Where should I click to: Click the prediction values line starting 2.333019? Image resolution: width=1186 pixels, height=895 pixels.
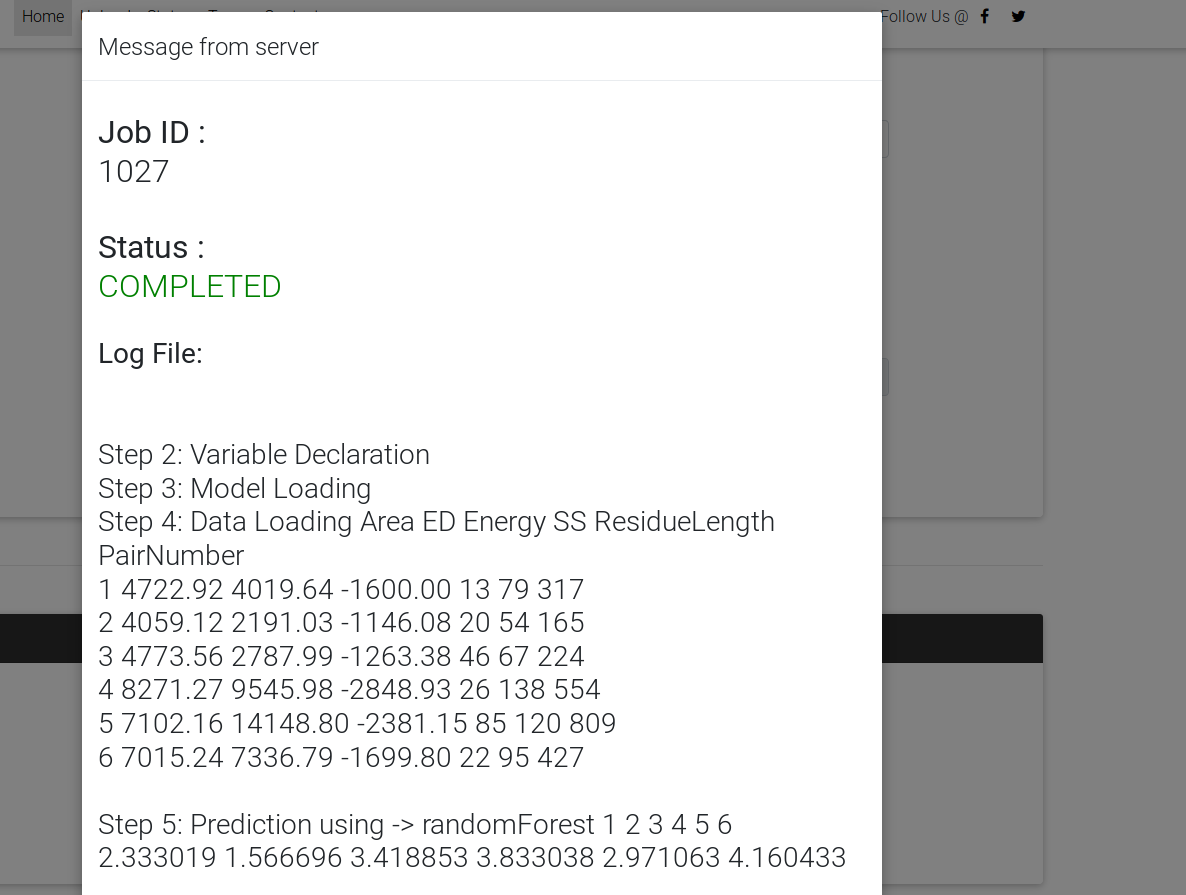click(x=472, y=858)
